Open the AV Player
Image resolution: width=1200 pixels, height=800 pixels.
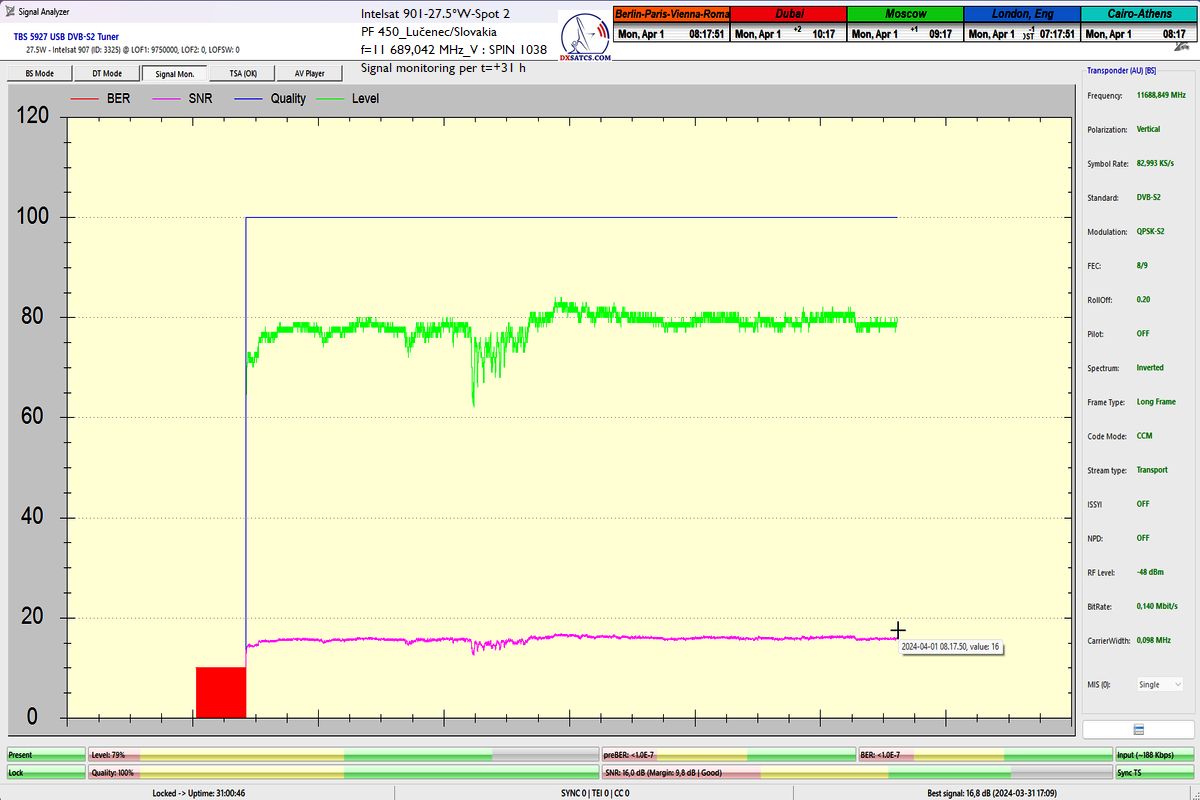click(x=309, y=73)
